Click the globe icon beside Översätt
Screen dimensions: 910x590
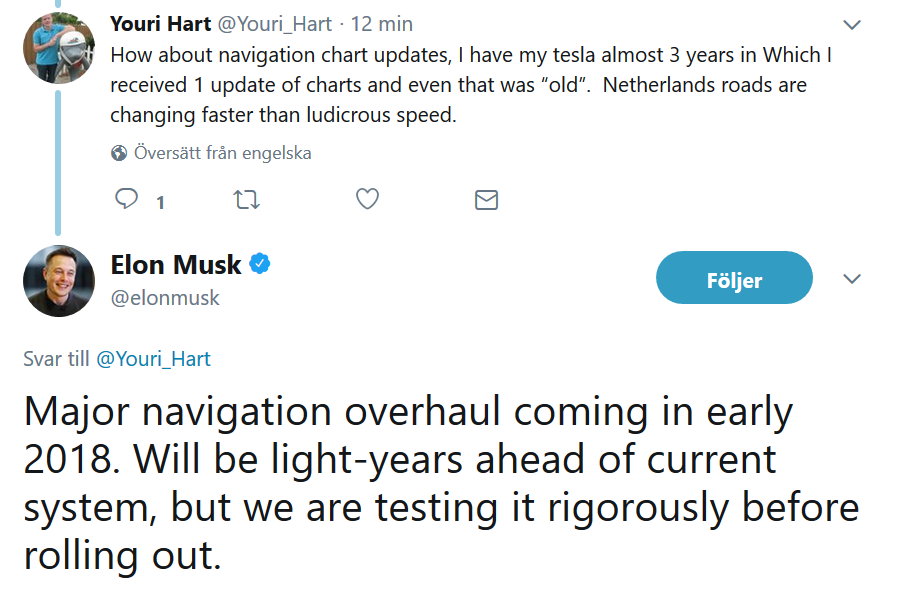[119, 153]
